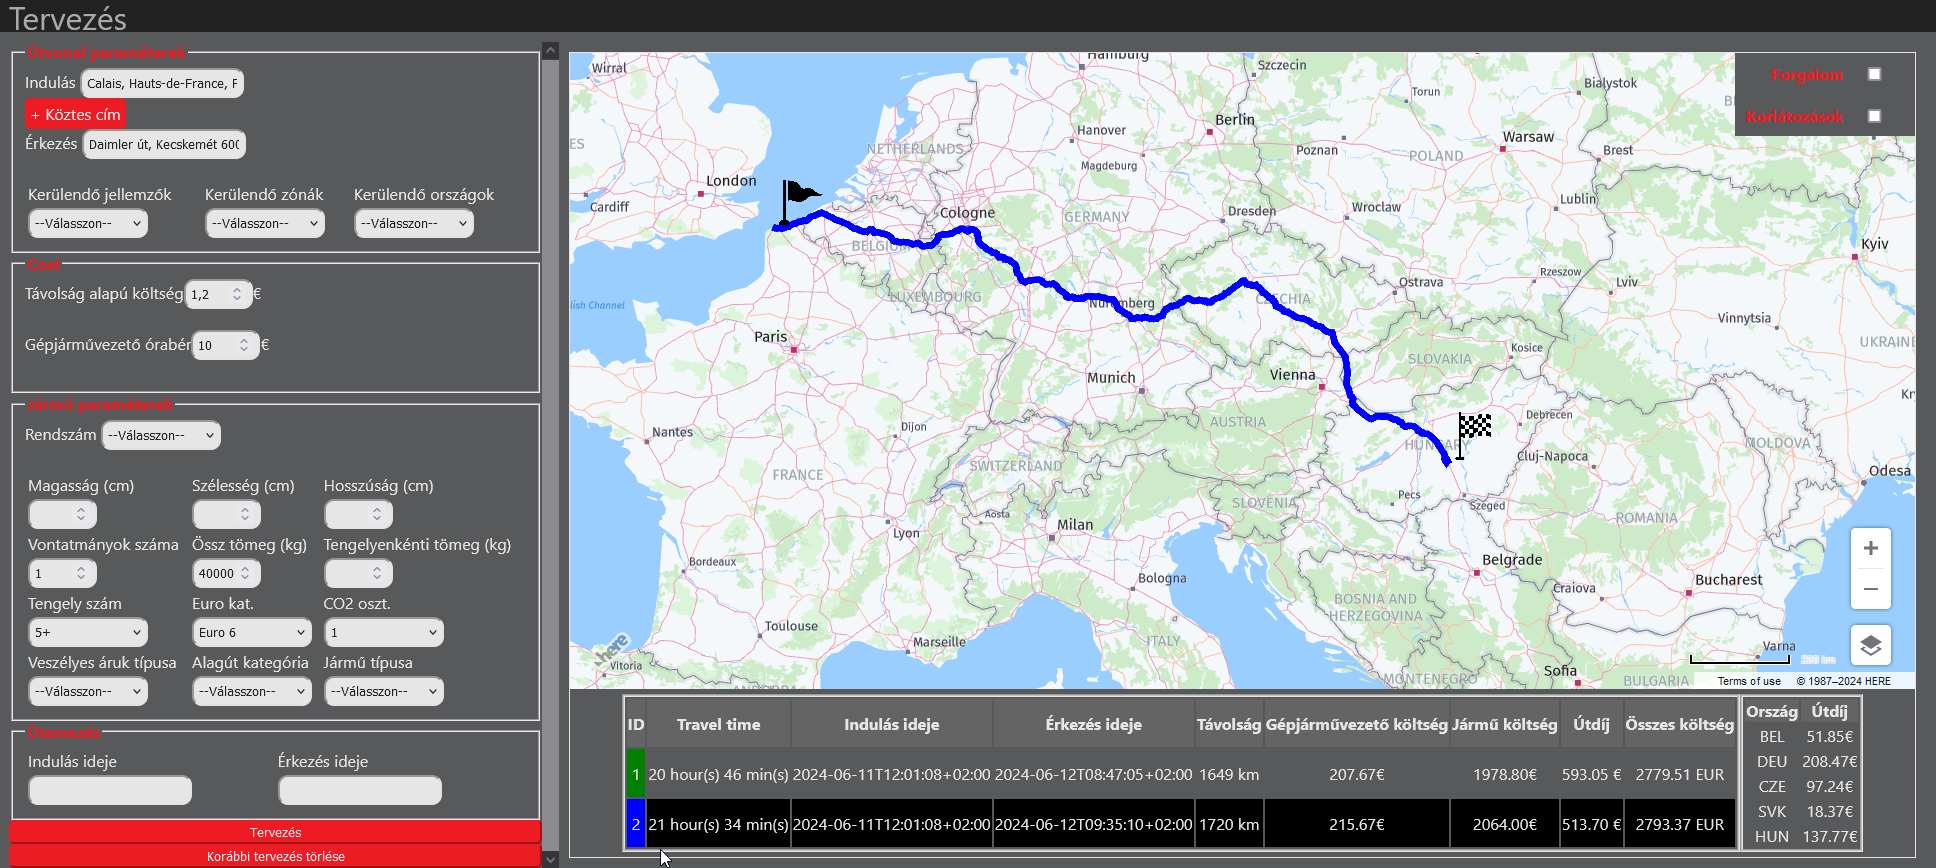The height and width of the screenshot is (868, 1936).
Task: Open the Rendszám selection dropdown
Action: pyautogui.click(x=161, y=435)
